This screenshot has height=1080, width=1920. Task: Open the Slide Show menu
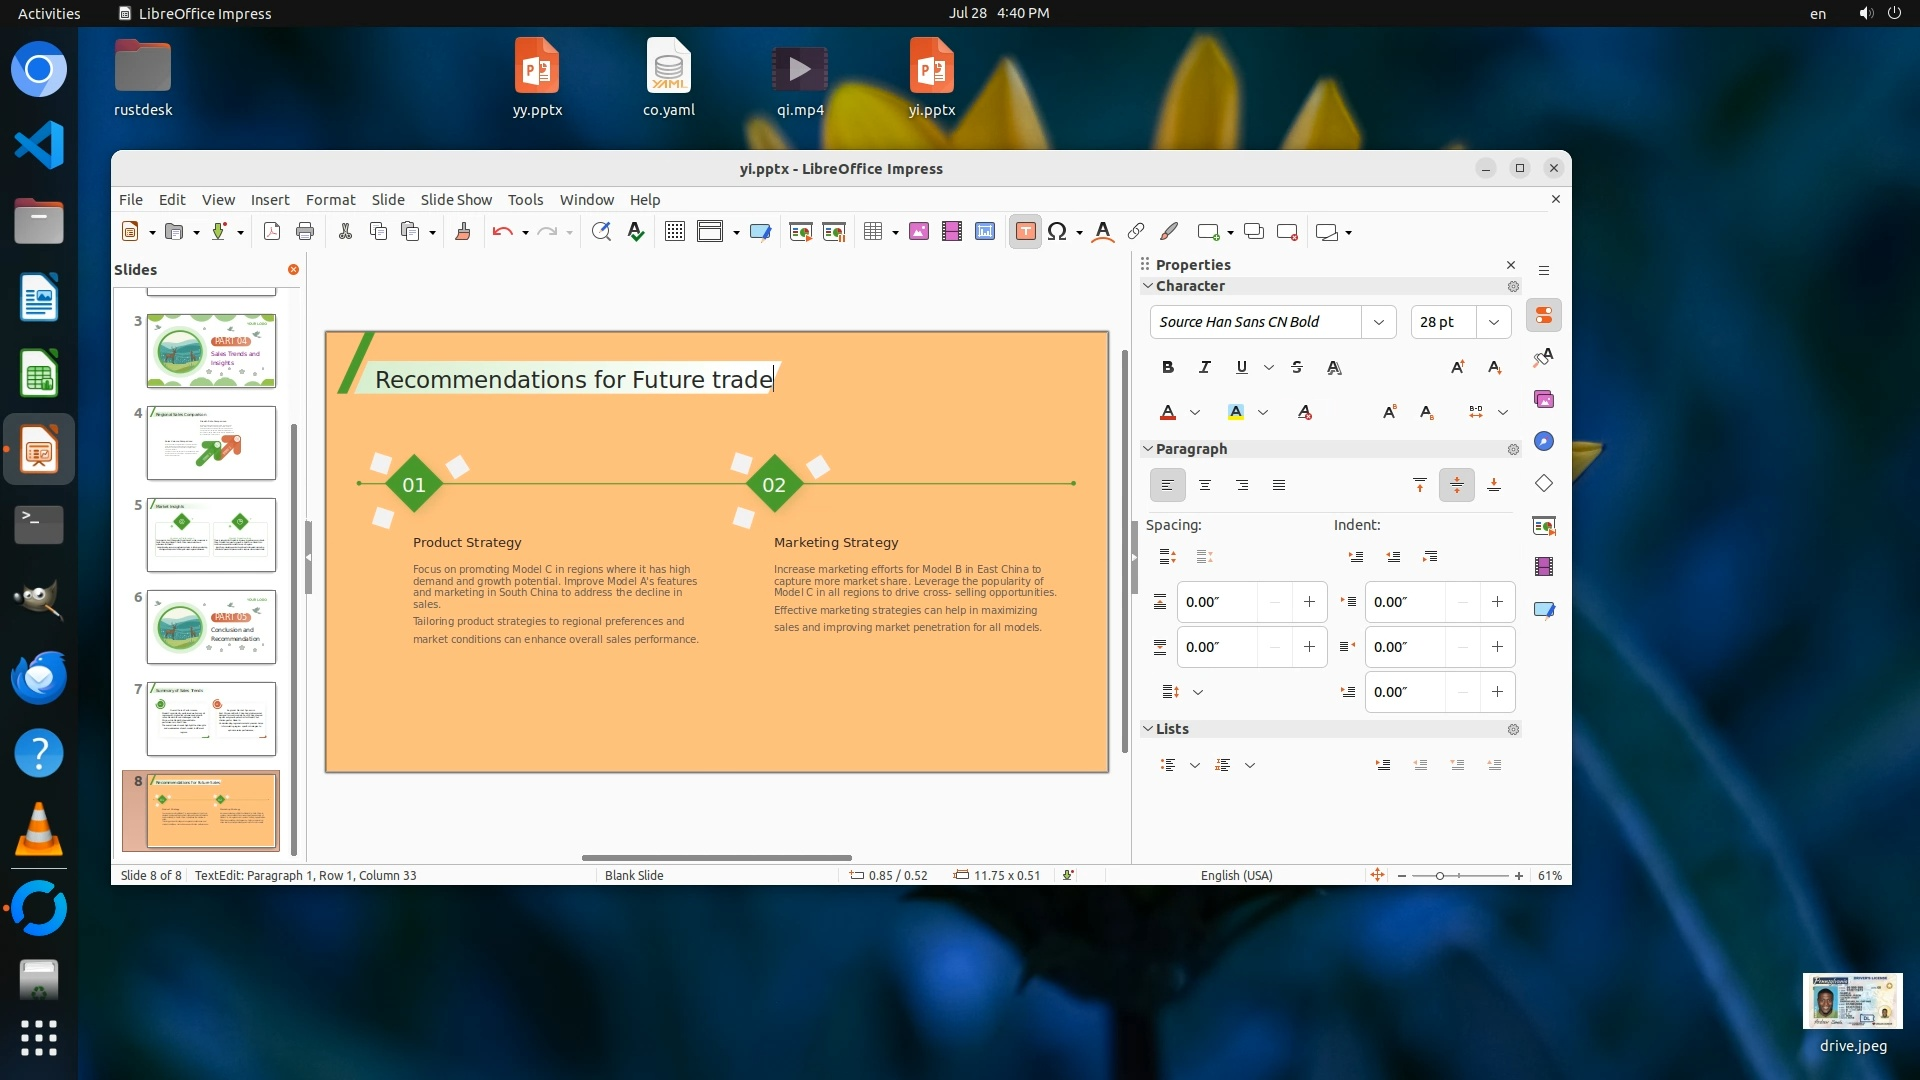pyautogui.click(x=456, y=200)
